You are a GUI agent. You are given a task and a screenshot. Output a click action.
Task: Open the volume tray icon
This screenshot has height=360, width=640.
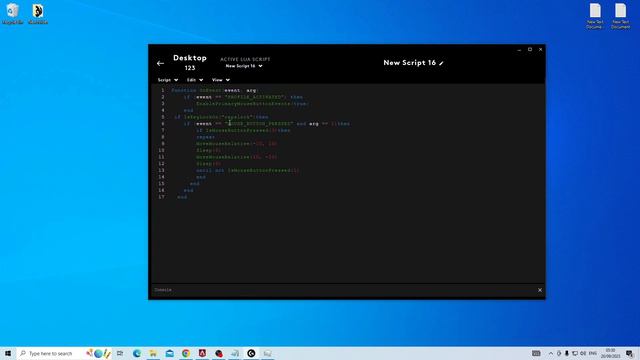(583, 353)
